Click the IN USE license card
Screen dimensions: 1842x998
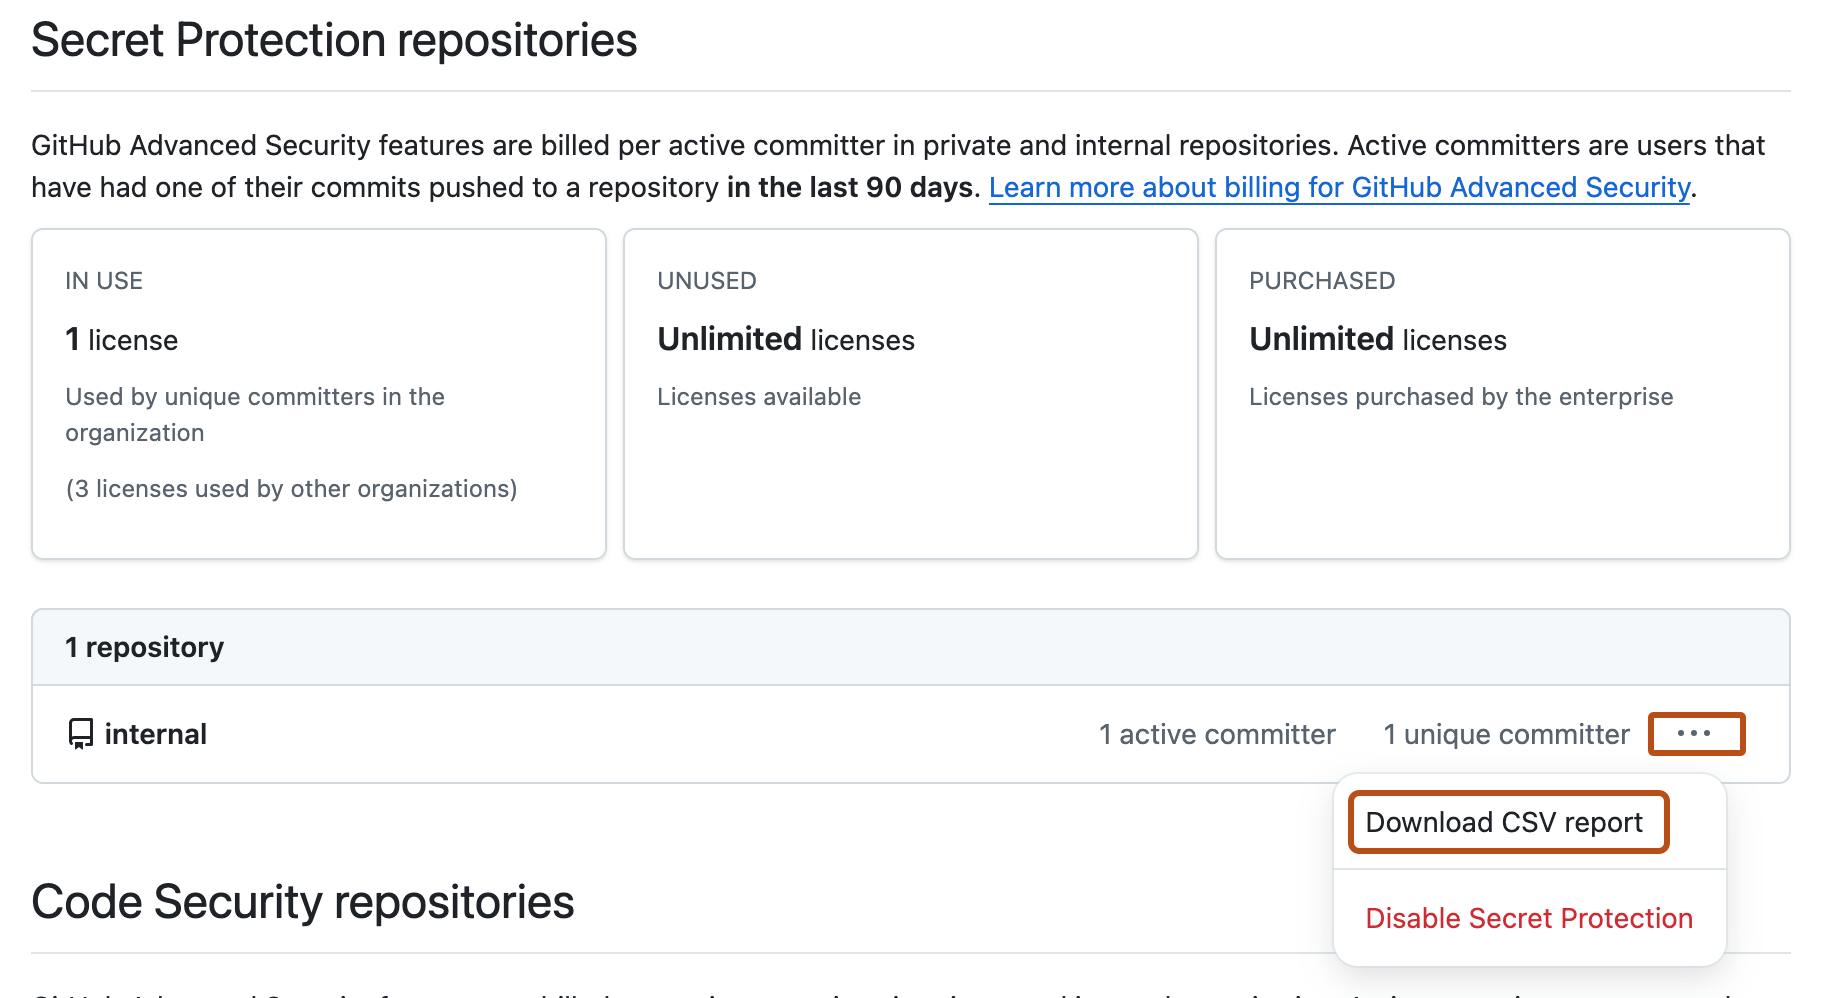pos(318,393)
